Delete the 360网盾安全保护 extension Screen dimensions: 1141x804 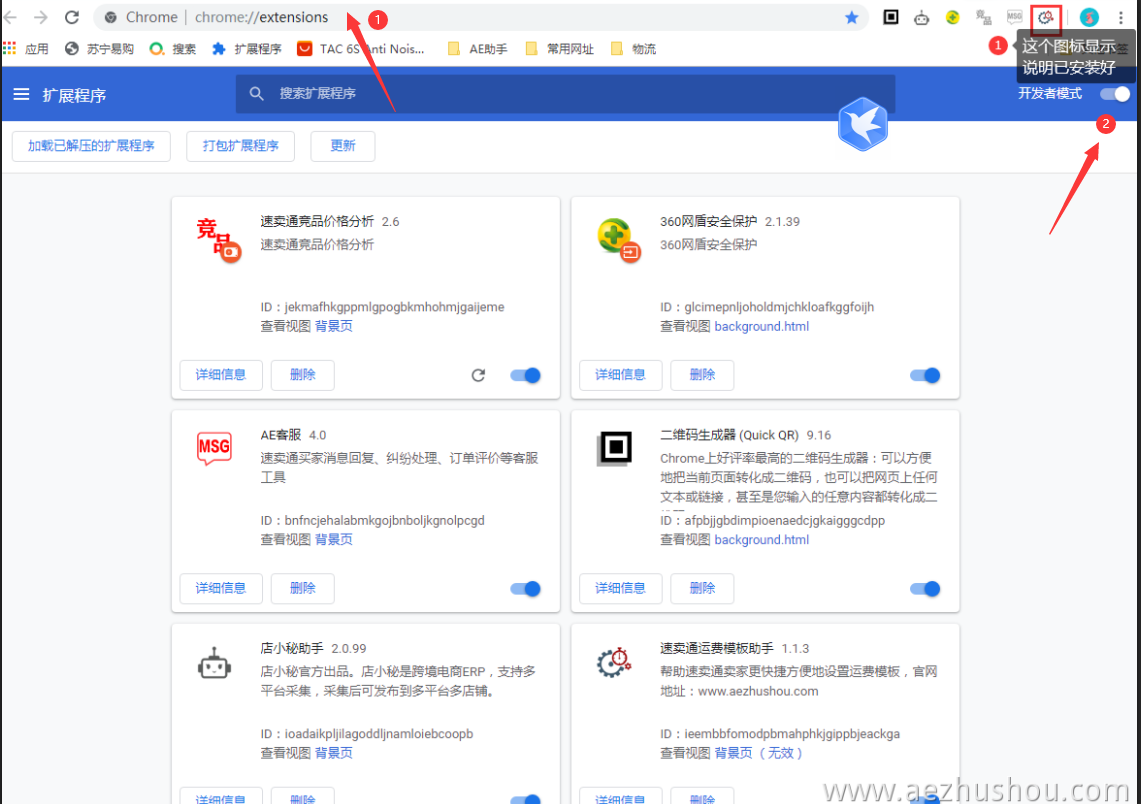coord(702,375)
